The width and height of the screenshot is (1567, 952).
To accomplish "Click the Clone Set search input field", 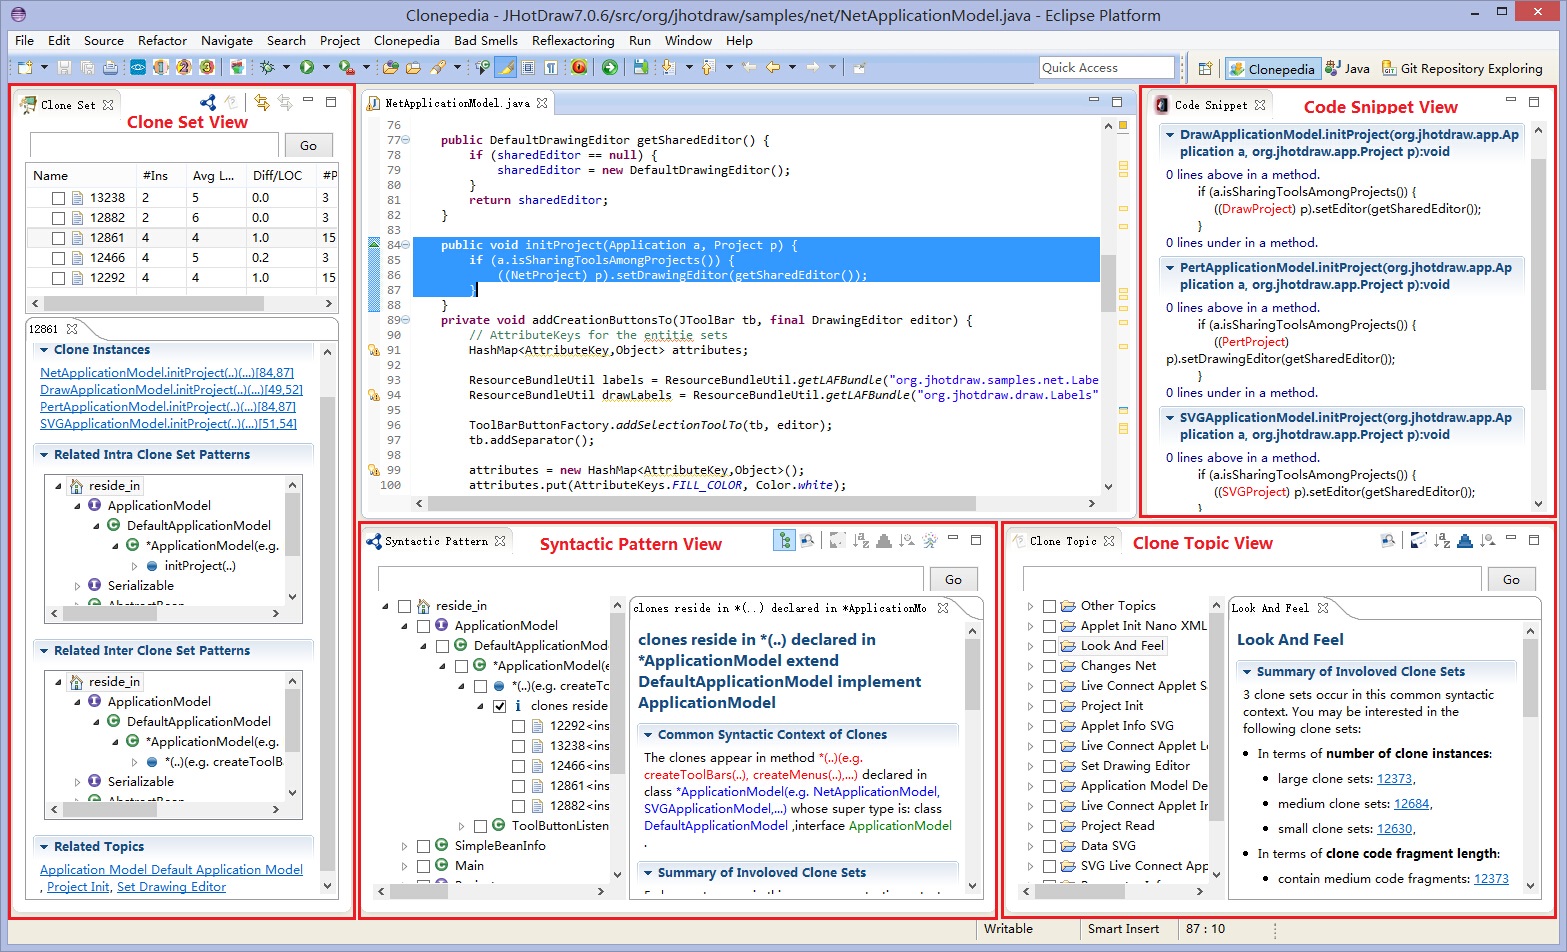I will click(x=154, y=145).
